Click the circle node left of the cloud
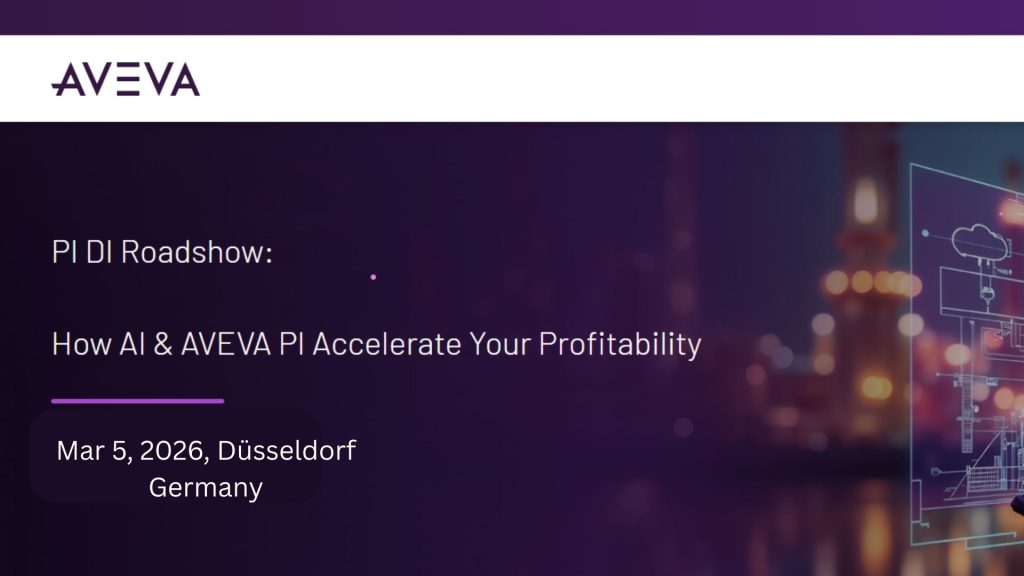 coord(925,233)
